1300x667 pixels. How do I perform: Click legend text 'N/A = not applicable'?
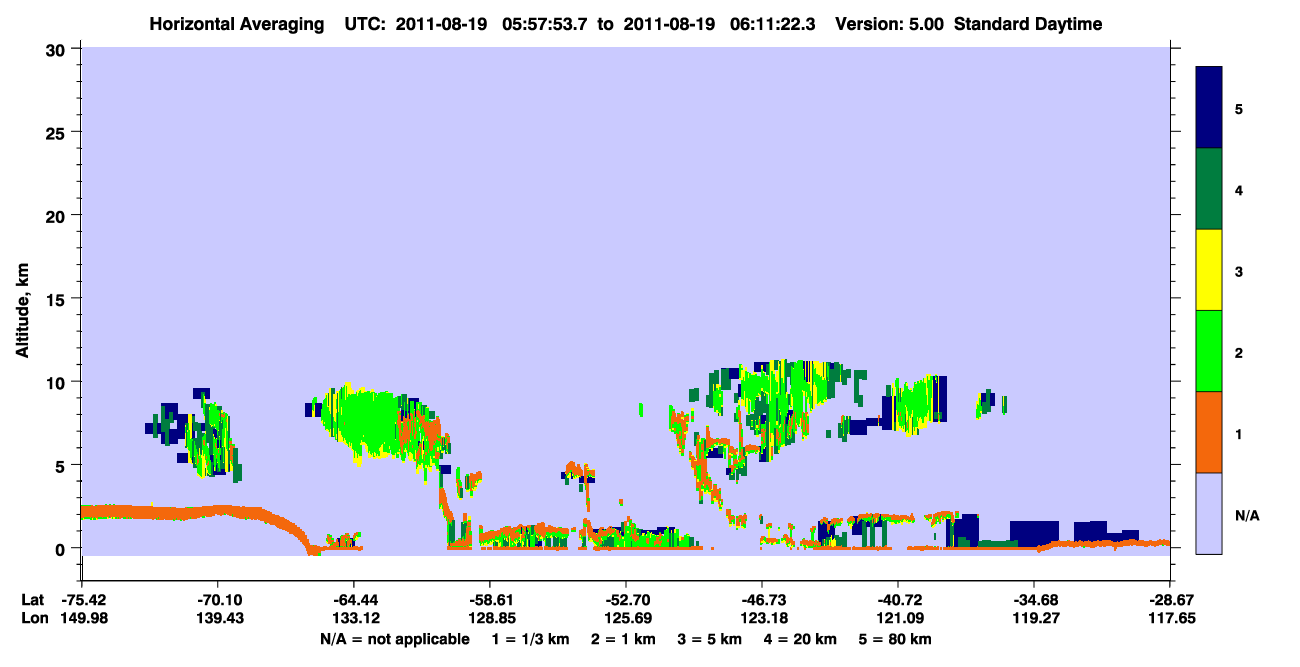[x=395, y=639]
